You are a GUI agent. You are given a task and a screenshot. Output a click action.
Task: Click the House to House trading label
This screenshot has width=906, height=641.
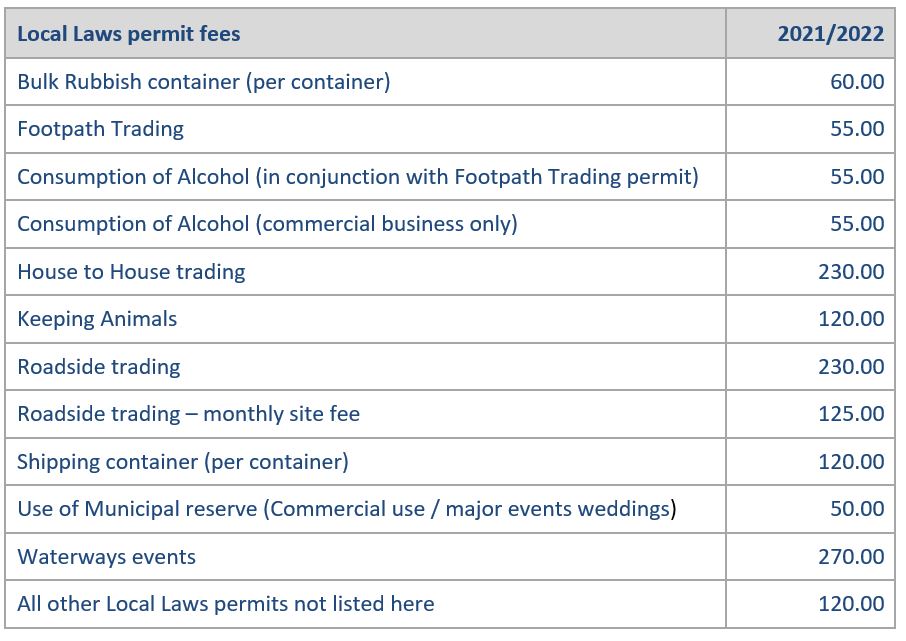pos(131,272)
